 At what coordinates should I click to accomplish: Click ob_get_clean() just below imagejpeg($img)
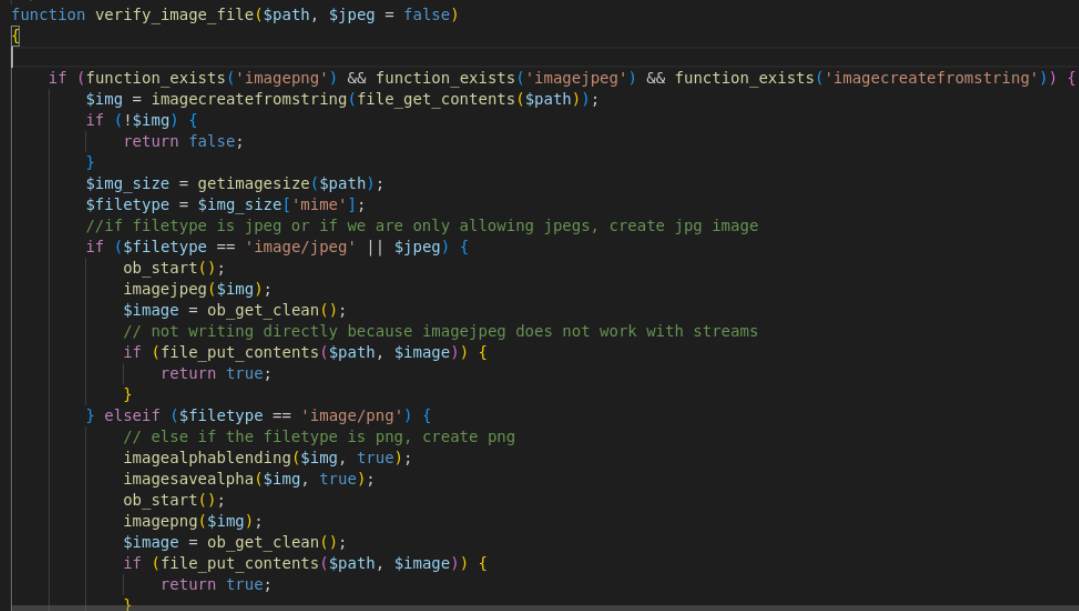(273, 310)
